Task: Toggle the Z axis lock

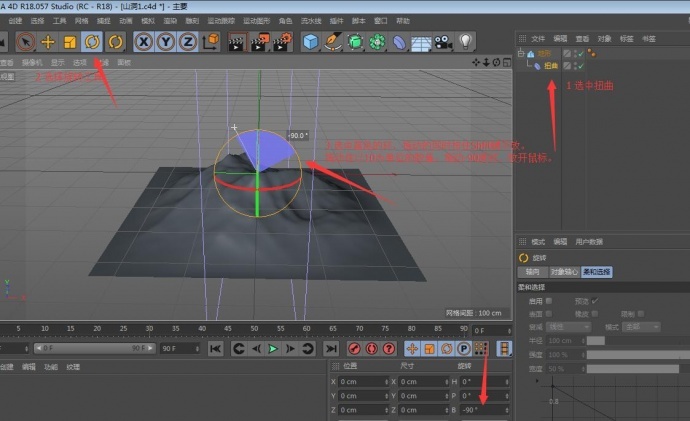Action: 188,42
